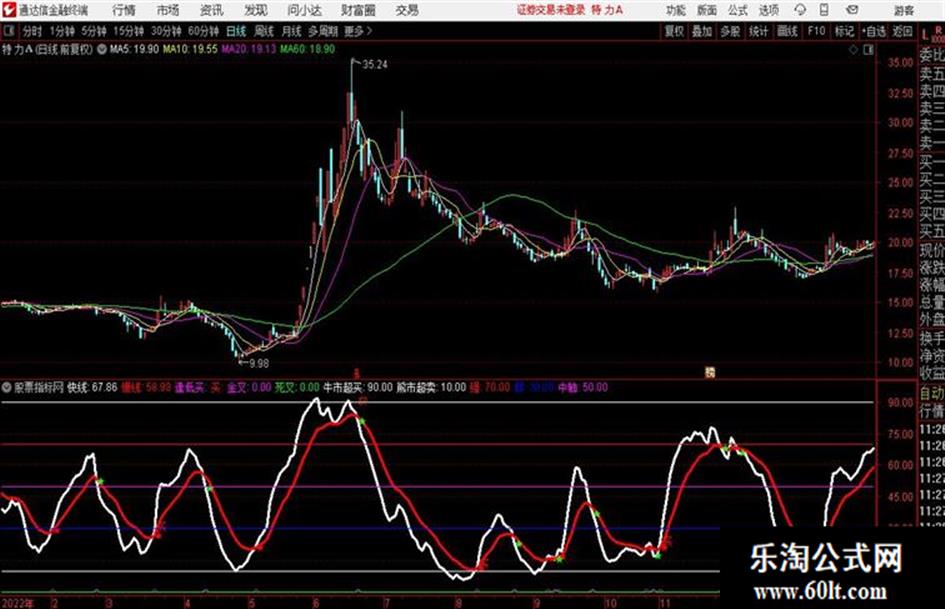Click 快线: 67.86 indicator value
The width and height of the screenshot is (945, 609).
tap(92, 387)
